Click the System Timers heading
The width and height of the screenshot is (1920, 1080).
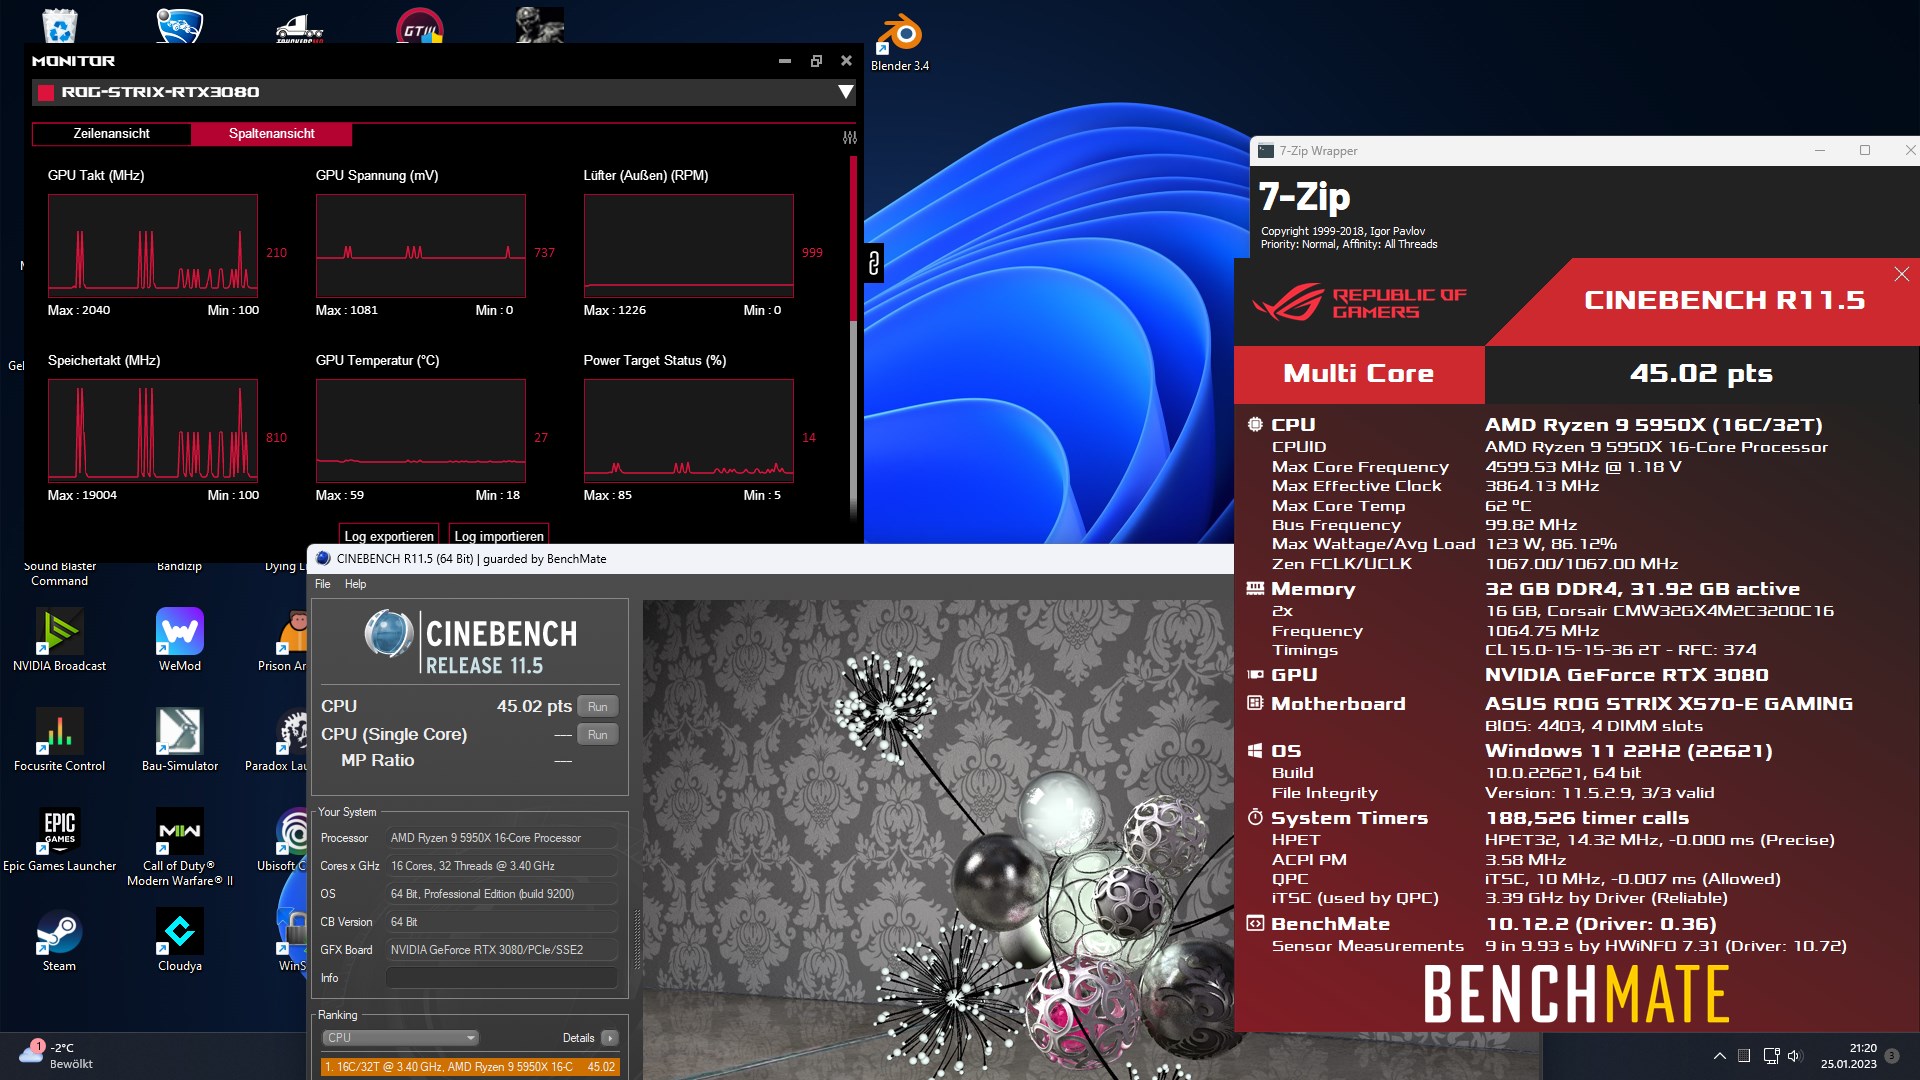tap(1349, 818)
